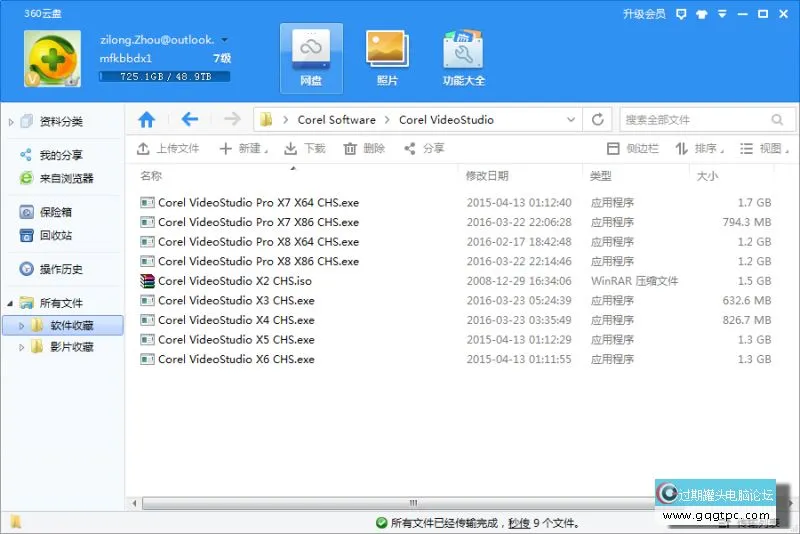The height and width of the screenshot is (534, 800).
Task: Click the search magnifier icon
Action: tap(777, 120)
